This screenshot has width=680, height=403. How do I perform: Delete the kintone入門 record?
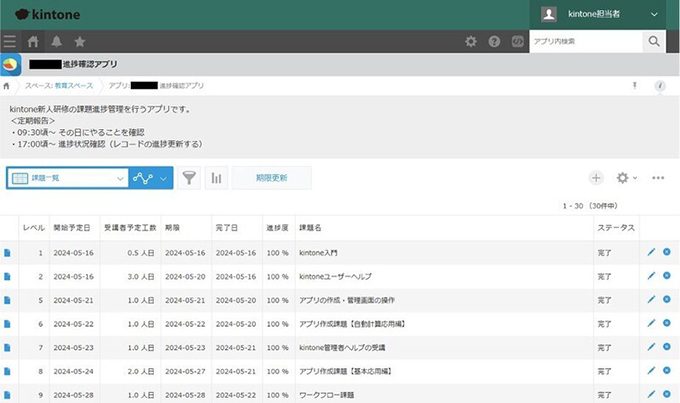coord(667,252)
